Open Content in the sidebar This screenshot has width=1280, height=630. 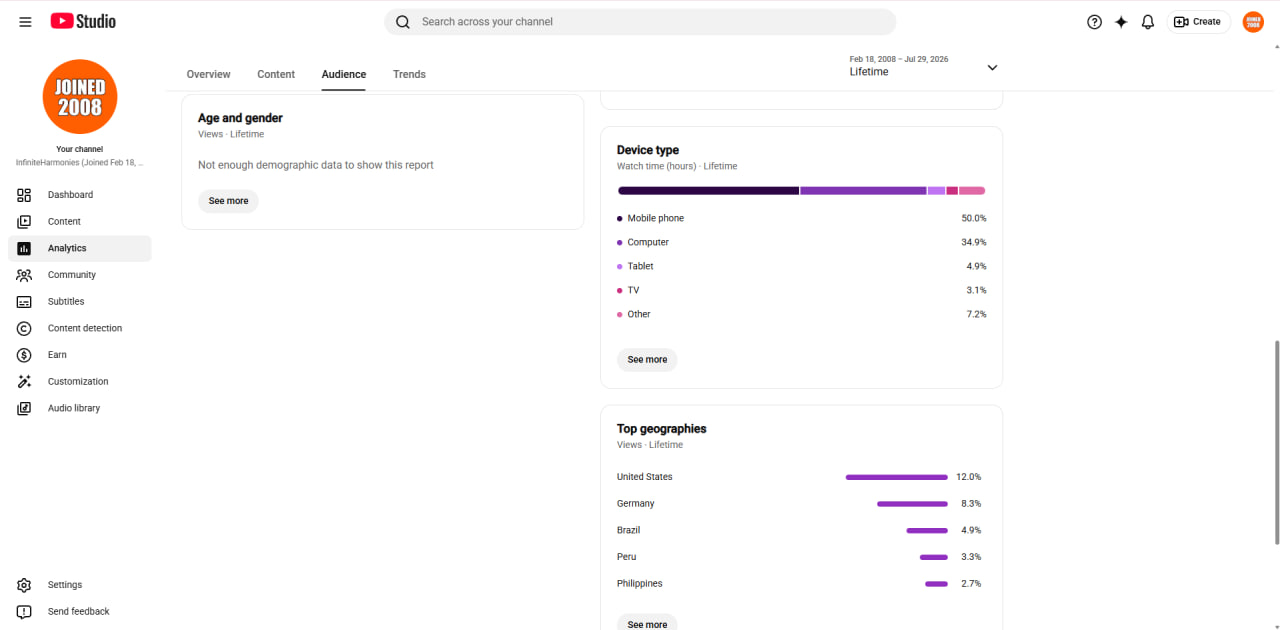pyautogui.click(x=80, y=222)
